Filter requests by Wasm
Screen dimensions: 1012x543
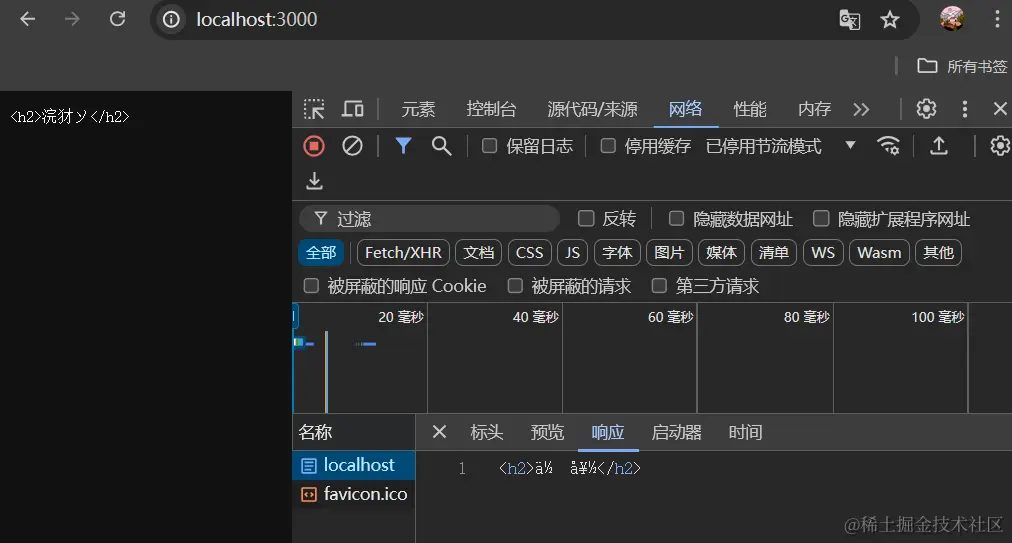pos(879,252)
